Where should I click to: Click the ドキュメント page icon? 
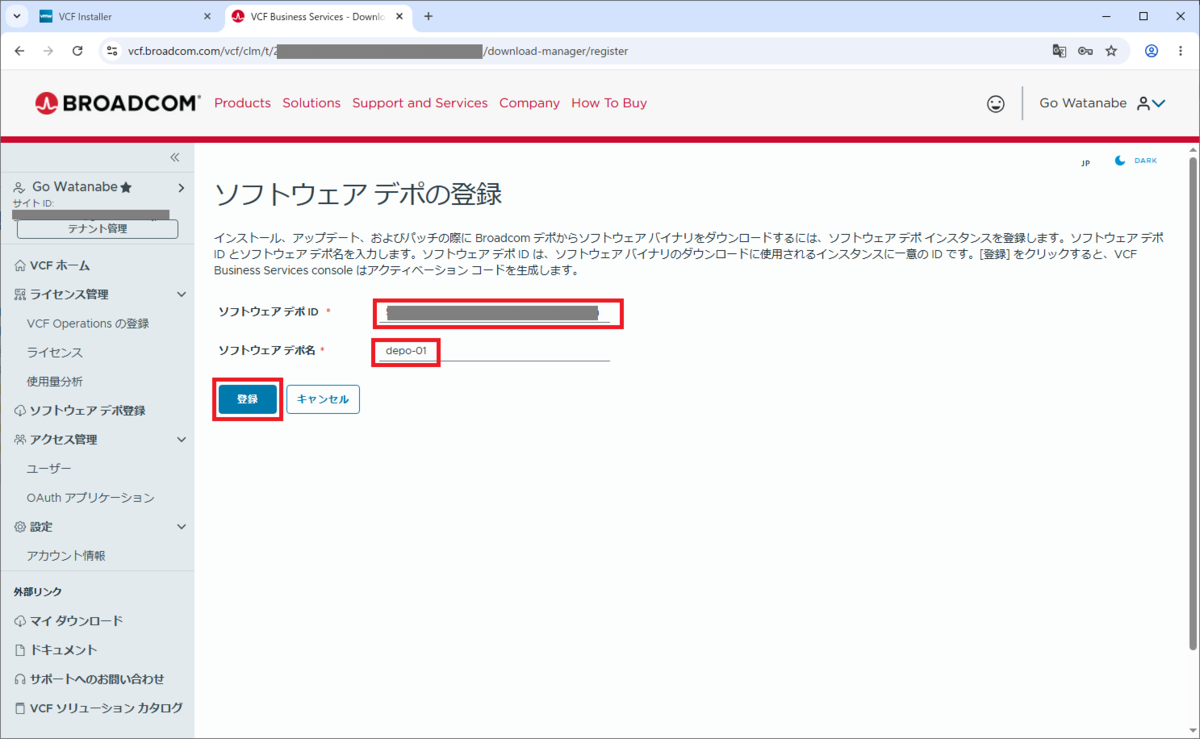[x=20, y=650]
